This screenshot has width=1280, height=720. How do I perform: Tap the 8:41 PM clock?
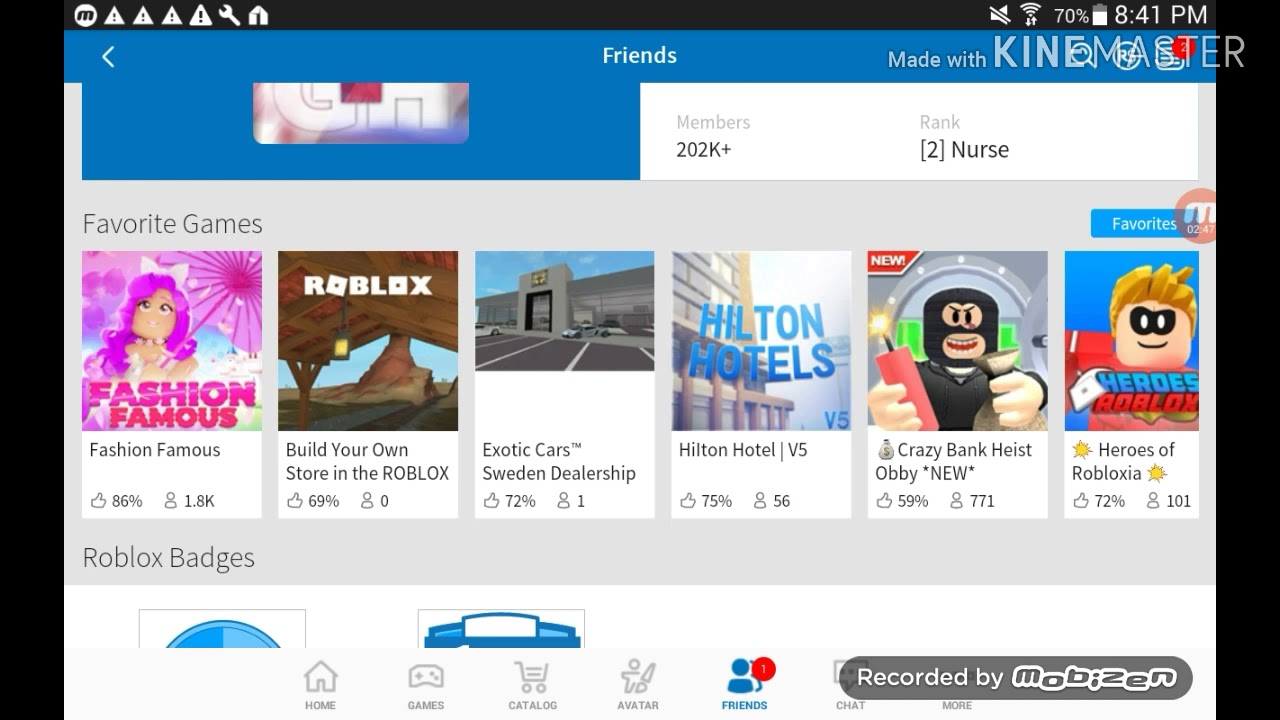(x=1161, y=15)
